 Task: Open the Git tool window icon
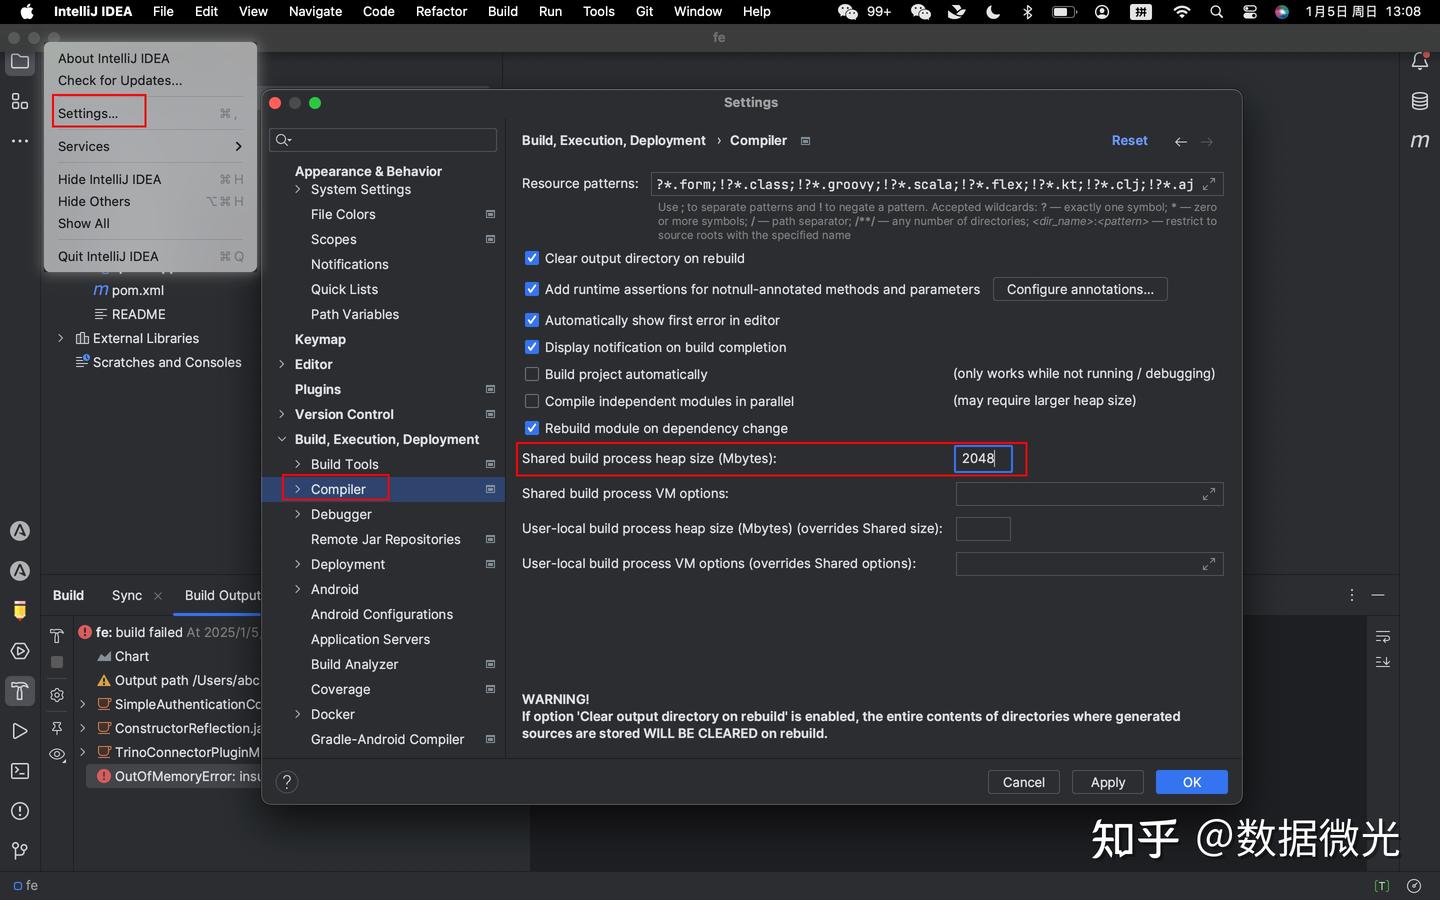click(x=20, y=850)
